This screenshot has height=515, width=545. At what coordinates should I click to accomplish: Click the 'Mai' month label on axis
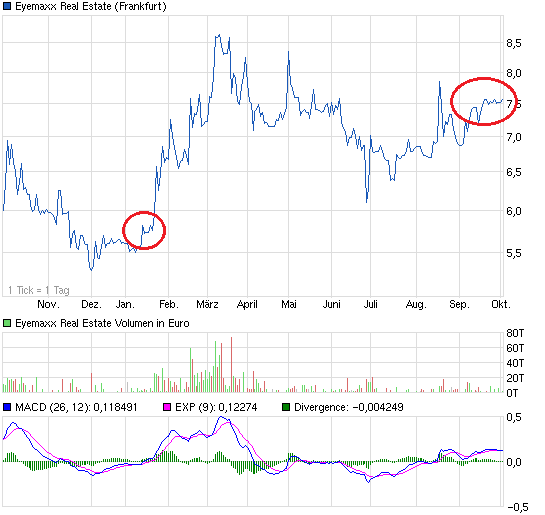[289, 304]
